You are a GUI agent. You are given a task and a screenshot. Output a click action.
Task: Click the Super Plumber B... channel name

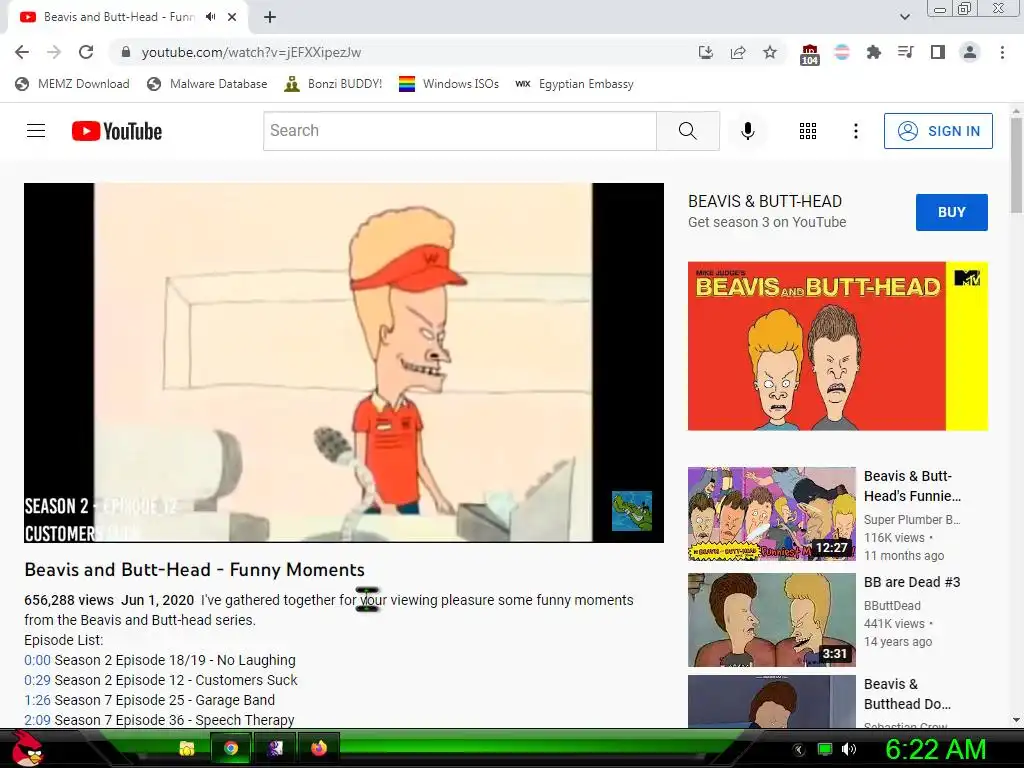[912, 520]
